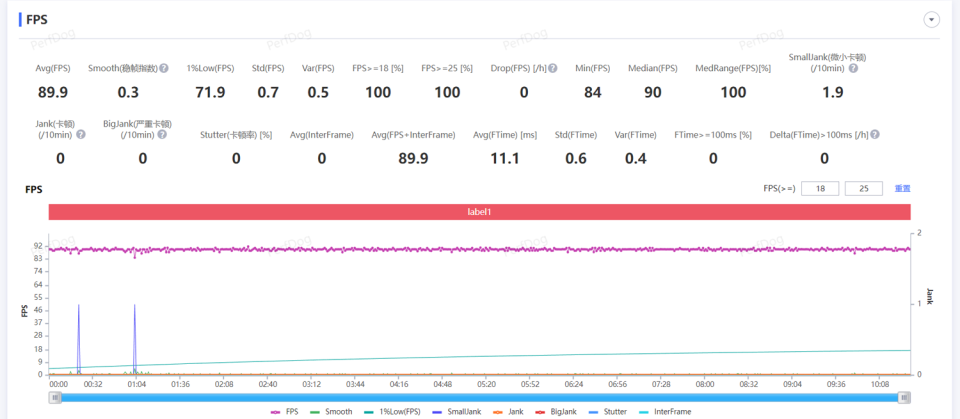Toggle SmallJank series in legend

tap(456, 412)
